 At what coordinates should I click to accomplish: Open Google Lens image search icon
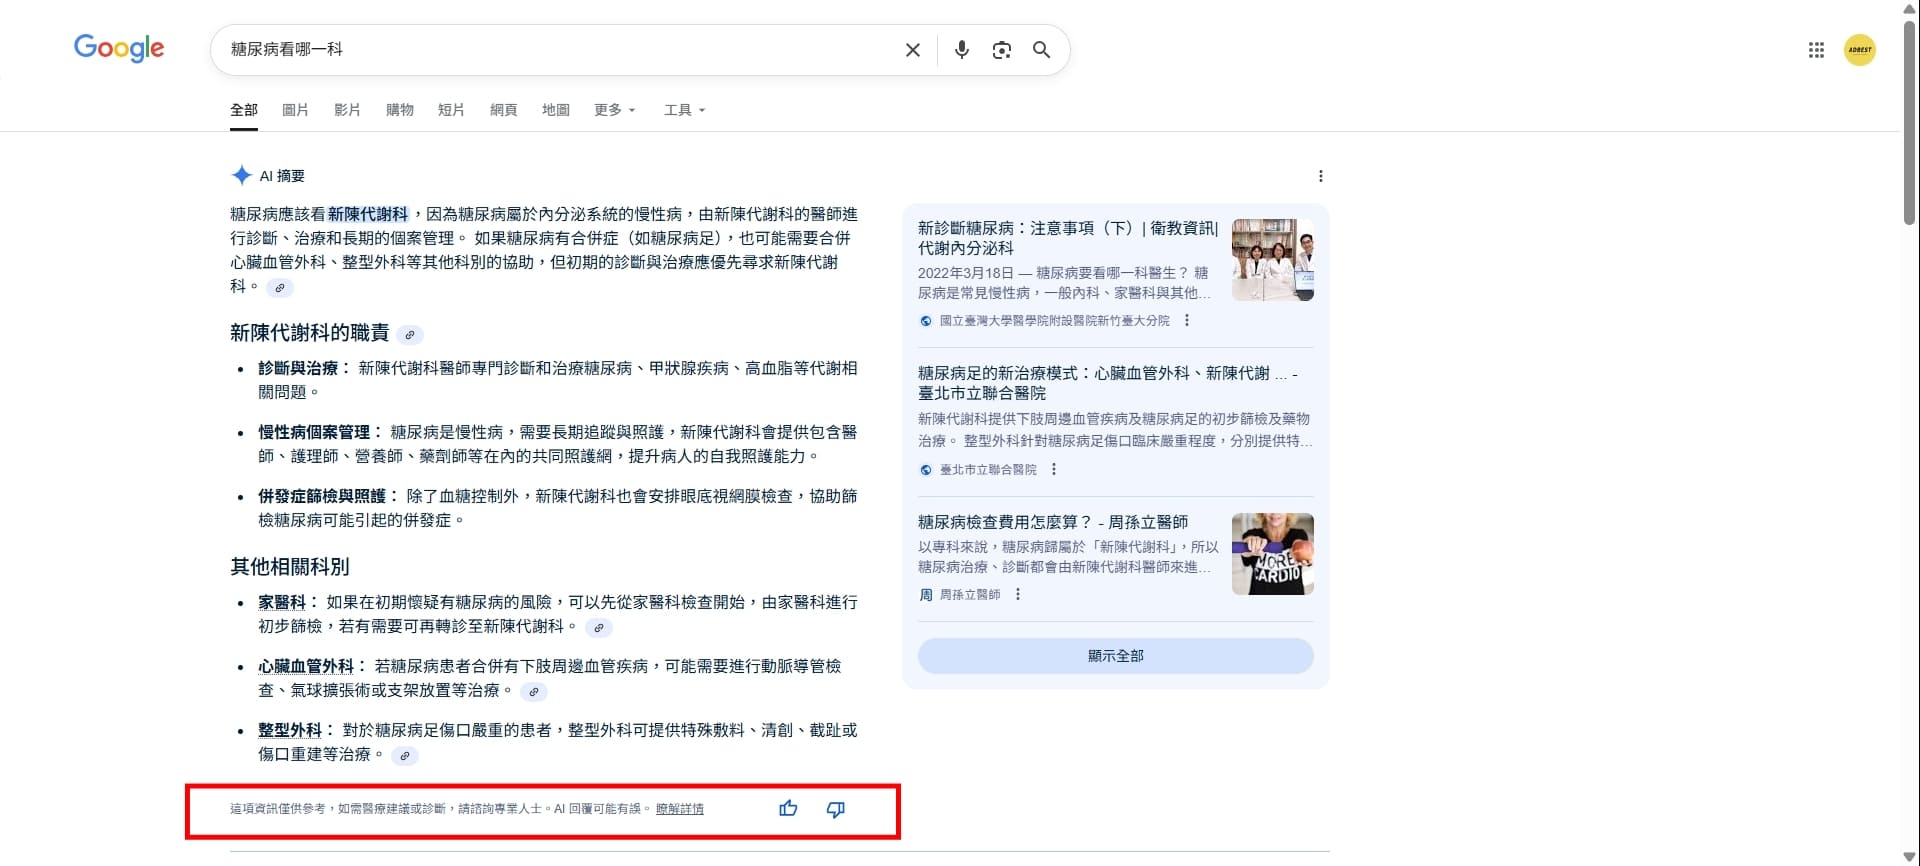click(x=1001, y=50)
